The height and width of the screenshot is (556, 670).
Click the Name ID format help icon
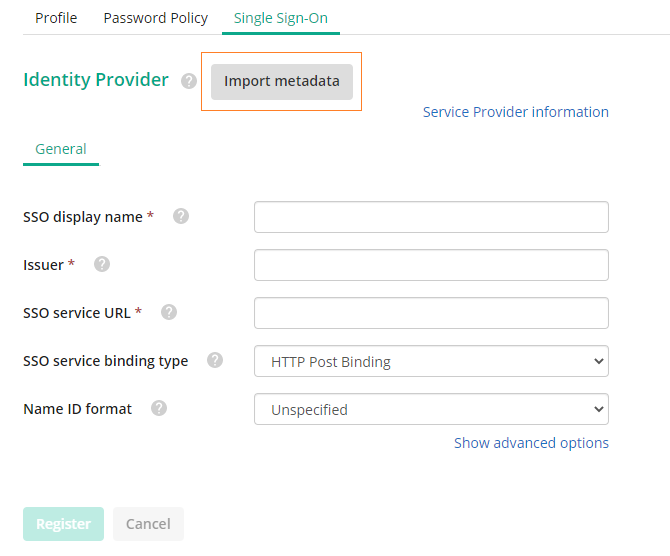(159, 408)
